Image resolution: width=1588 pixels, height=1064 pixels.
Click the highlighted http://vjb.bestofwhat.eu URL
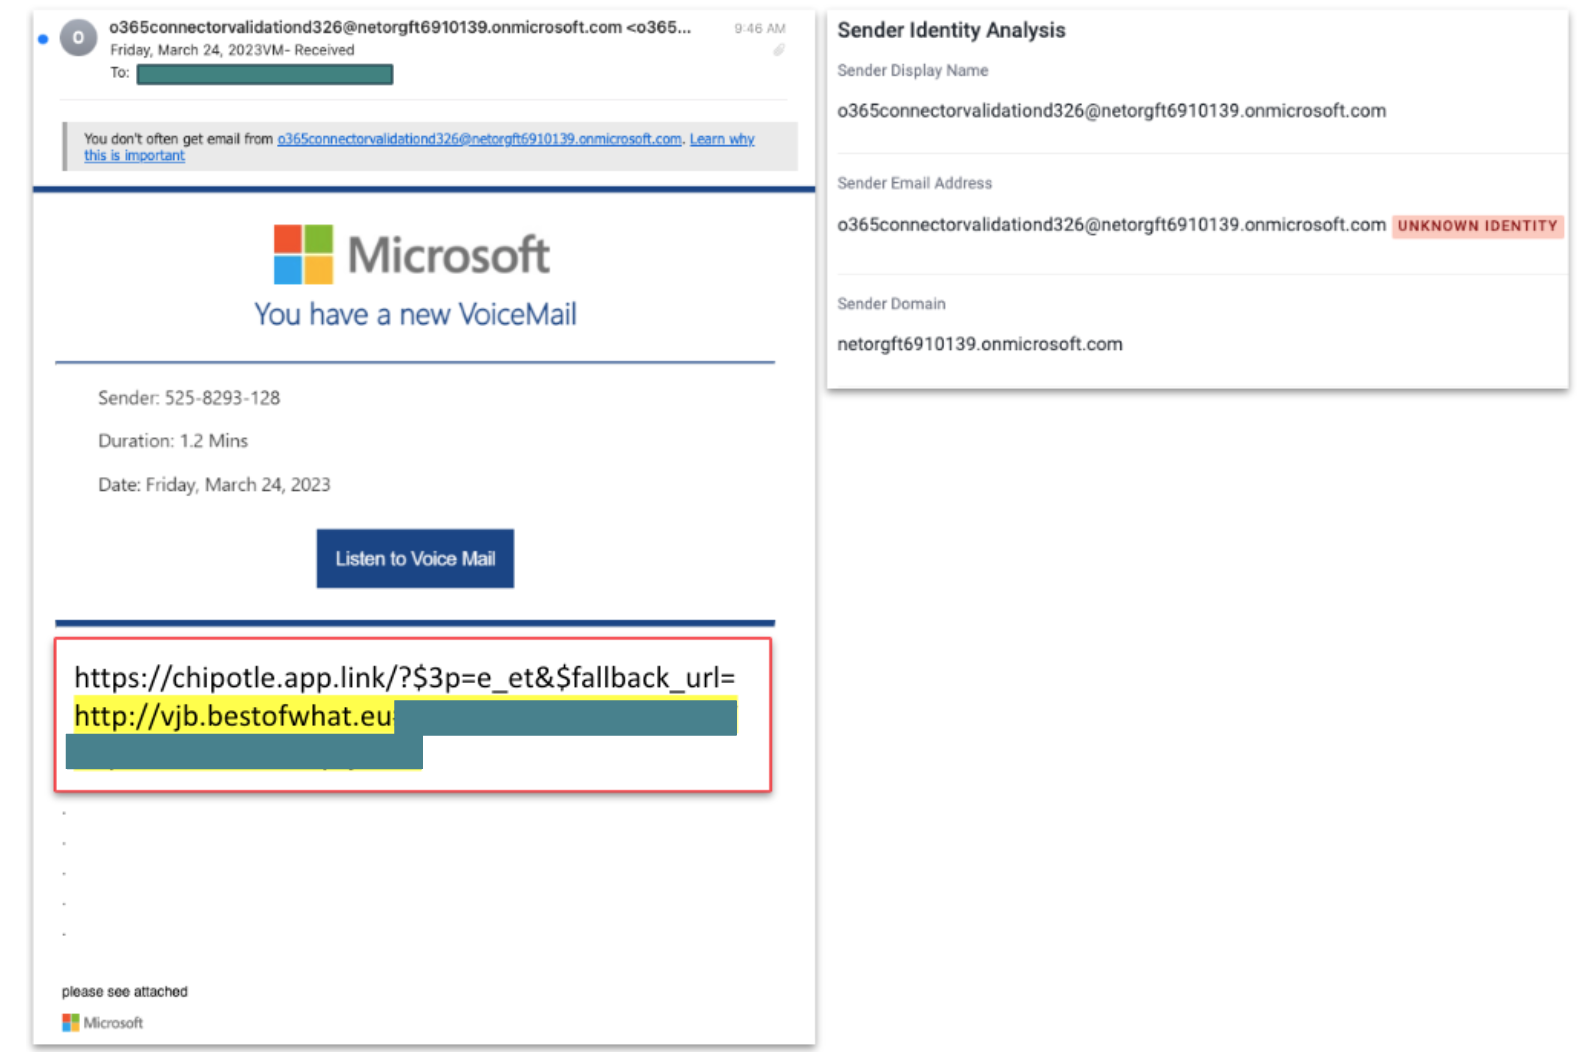point(233,716)
